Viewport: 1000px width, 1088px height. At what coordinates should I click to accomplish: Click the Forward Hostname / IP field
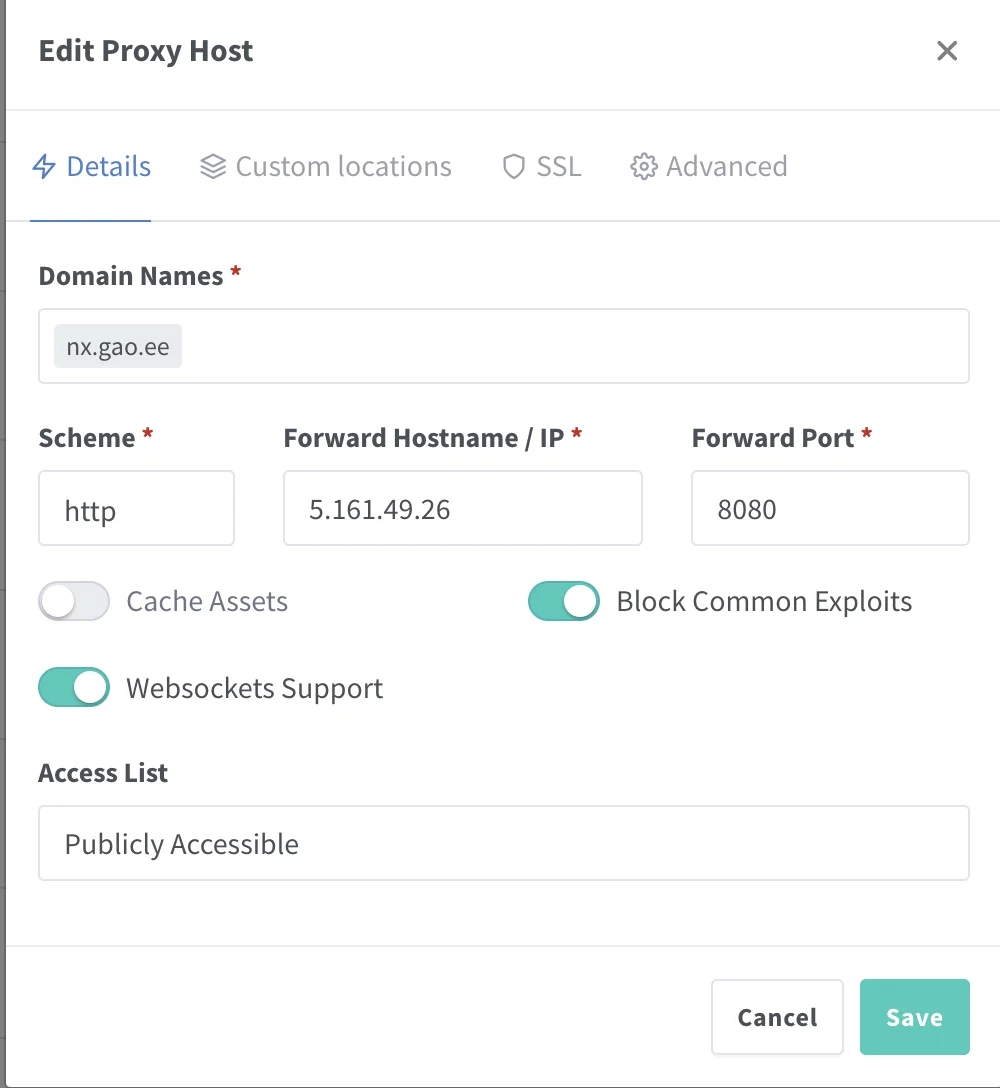pyautogui.click(x=462, y=509)
